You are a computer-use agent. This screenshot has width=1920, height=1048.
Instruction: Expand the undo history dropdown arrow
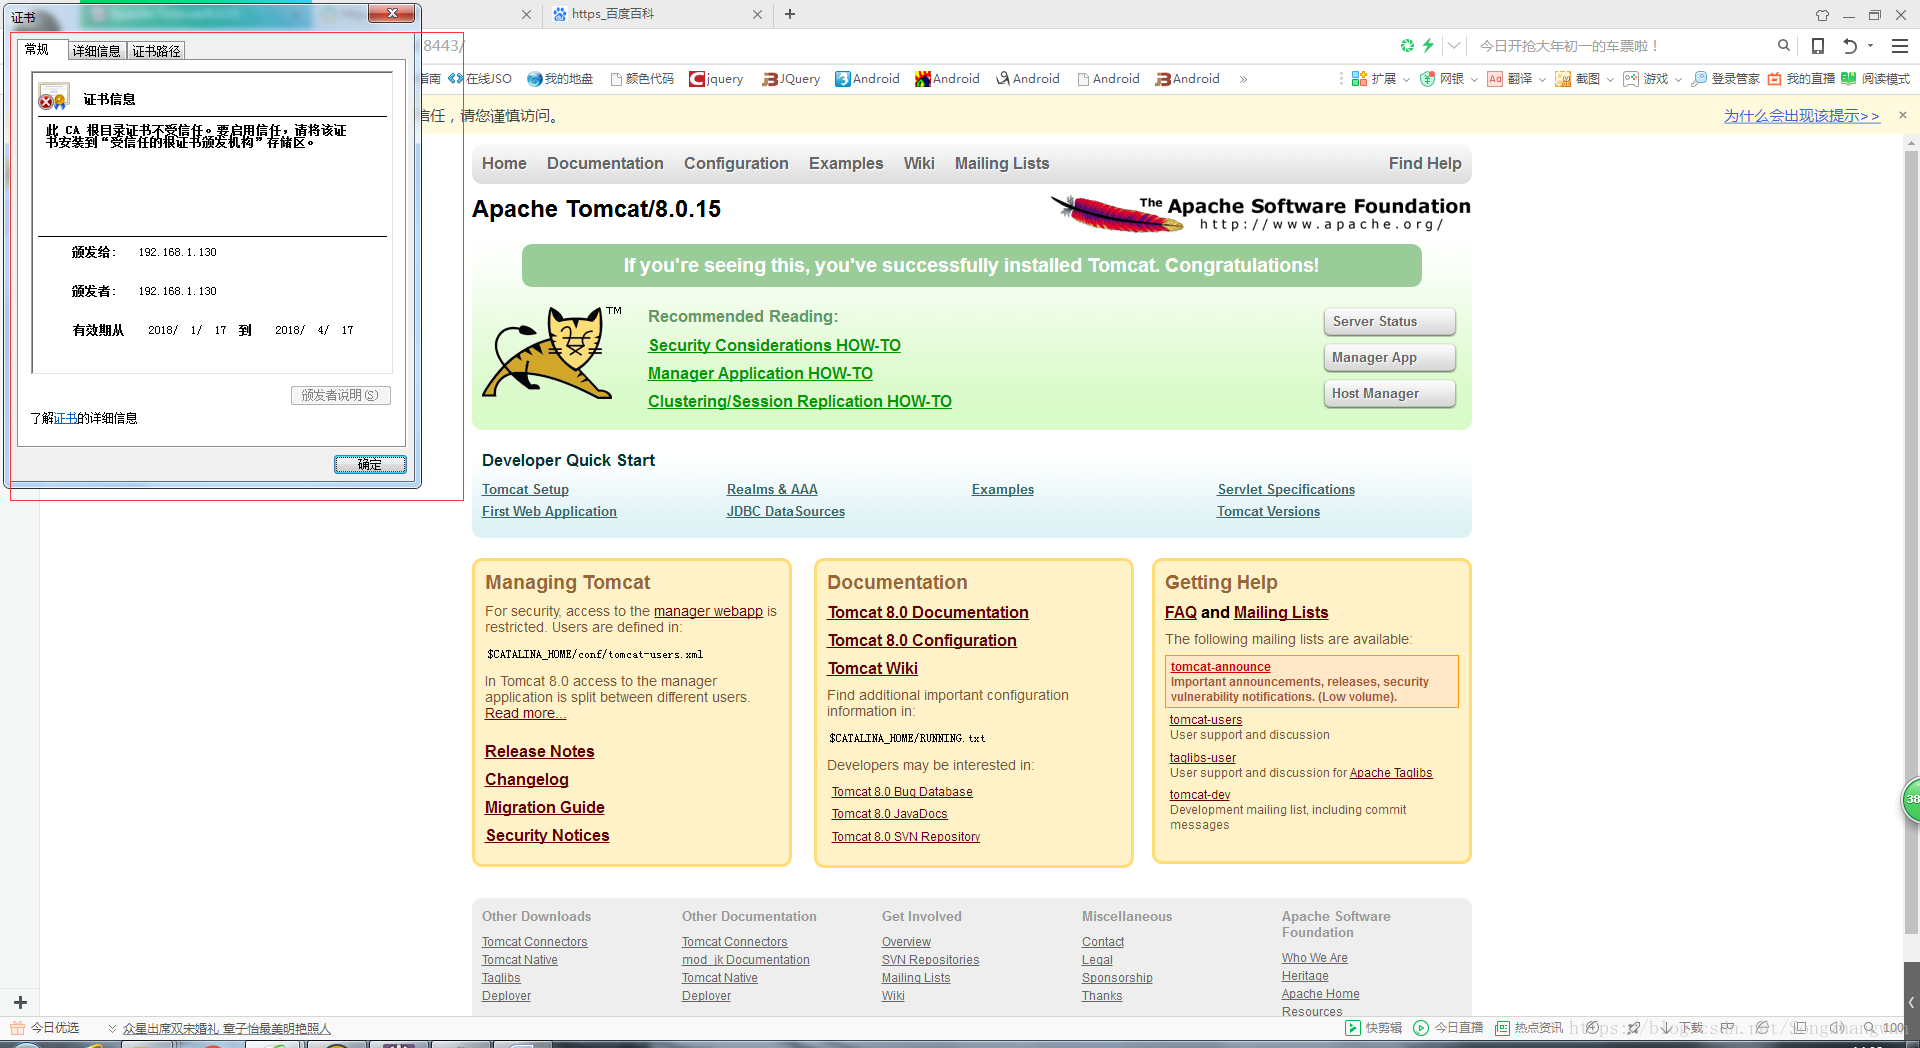(x=1870, y=46)
